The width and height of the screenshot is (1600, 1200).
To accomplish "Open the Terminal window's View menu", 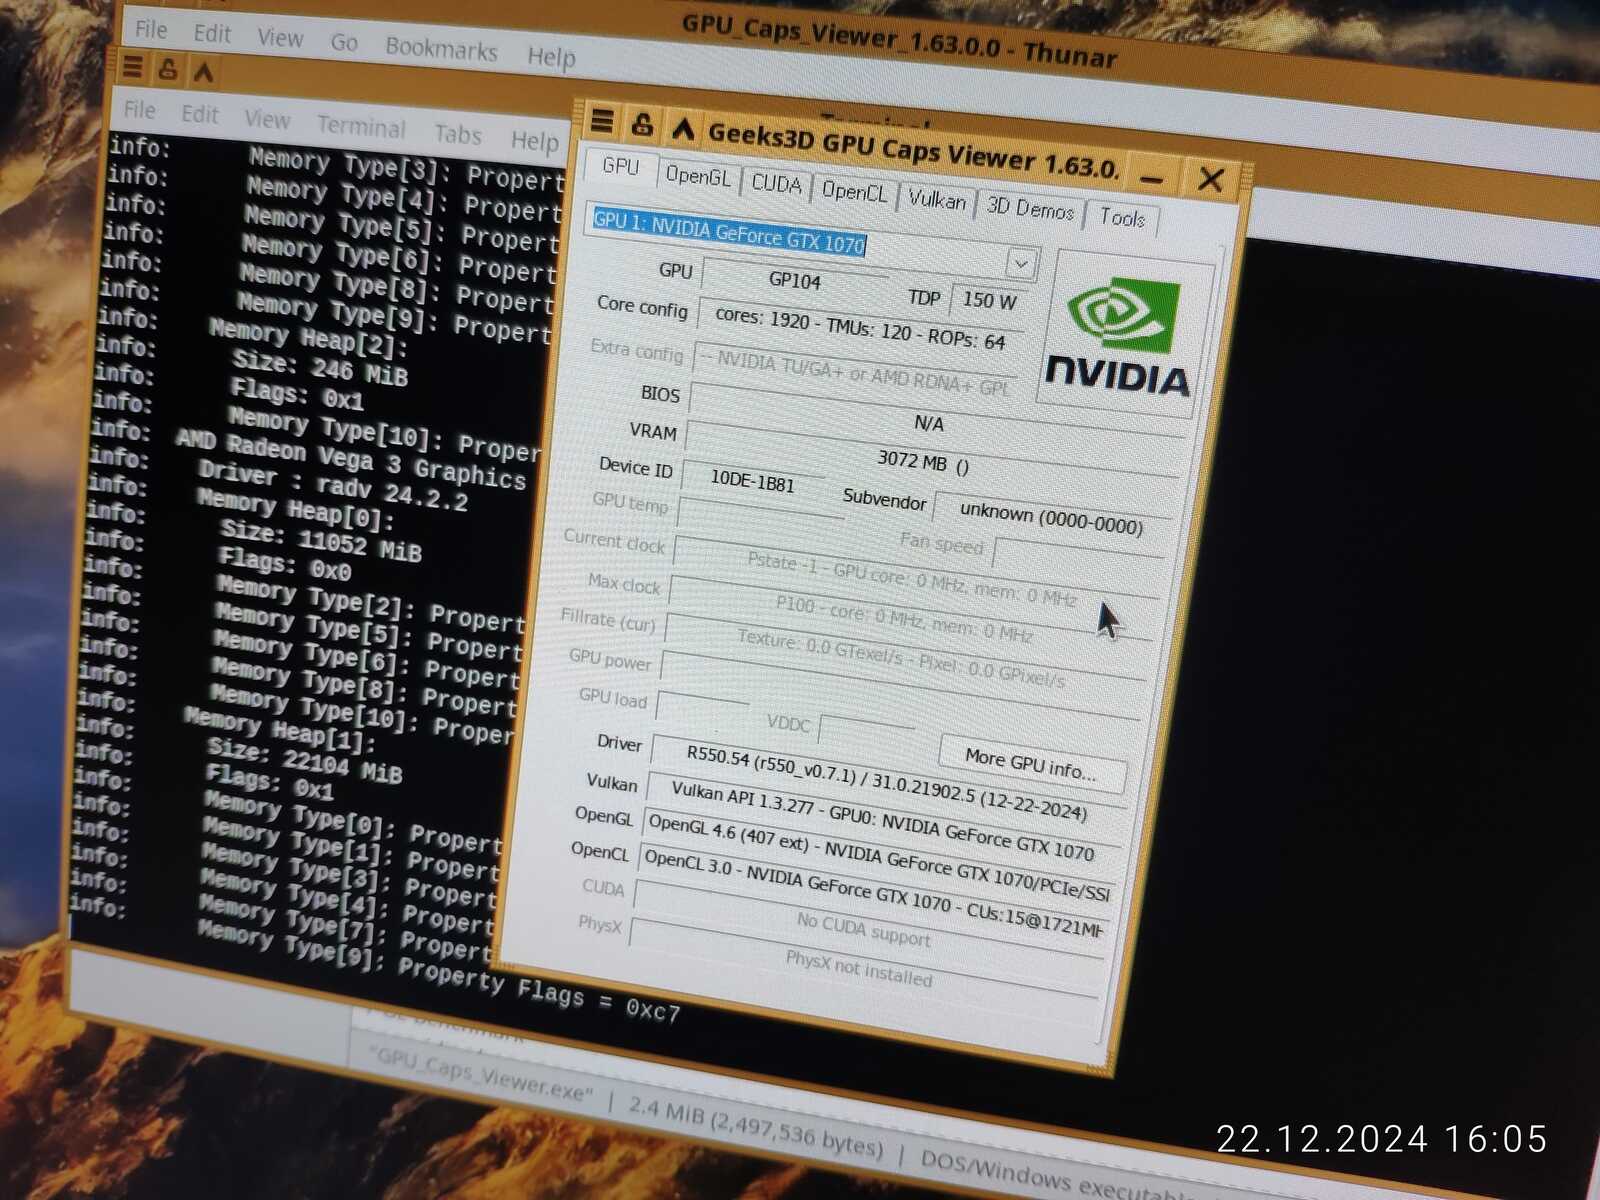I will click(x=267, y=119).
